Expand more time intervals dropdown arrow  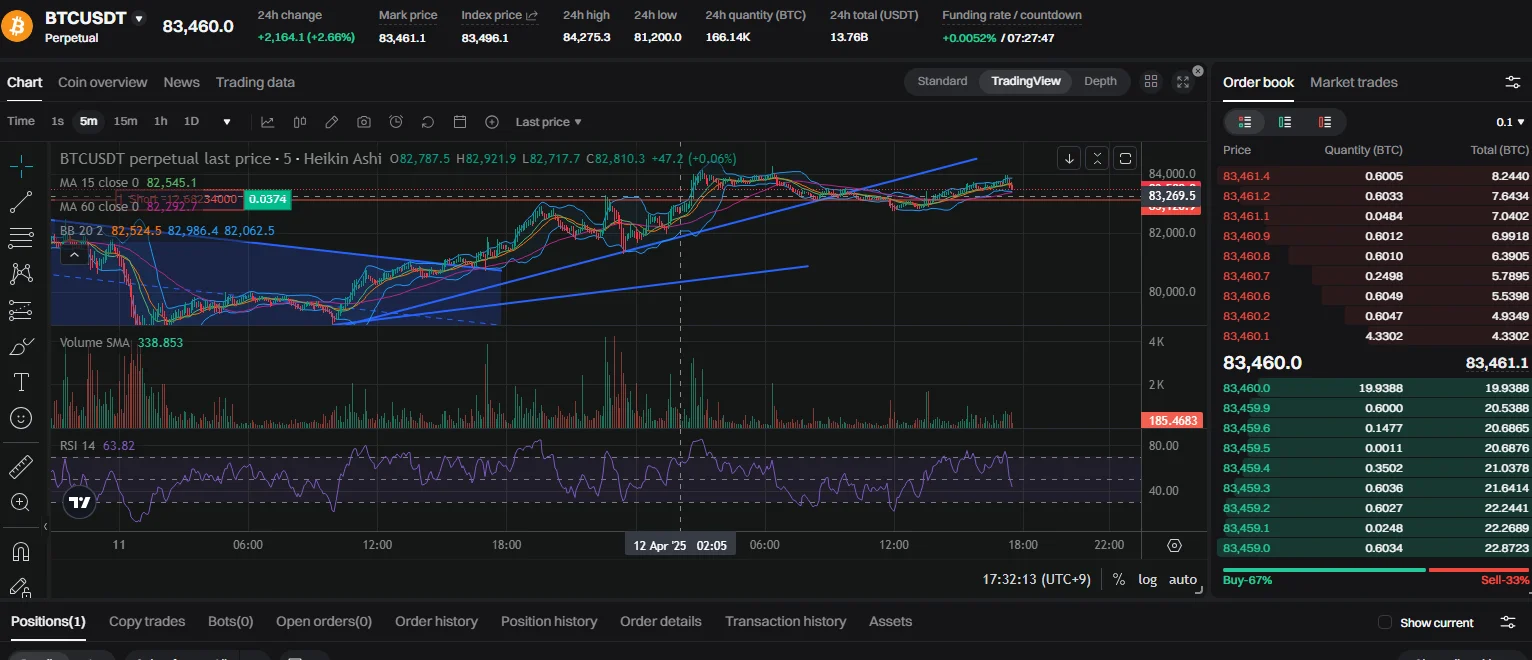coord(227,122)
